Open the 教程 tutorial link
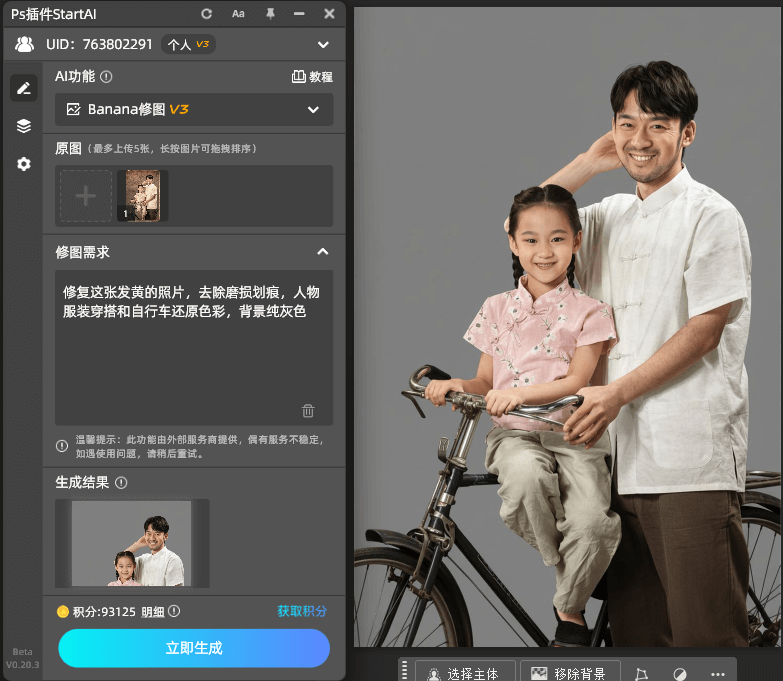783x681 pixels. (312, 76)
